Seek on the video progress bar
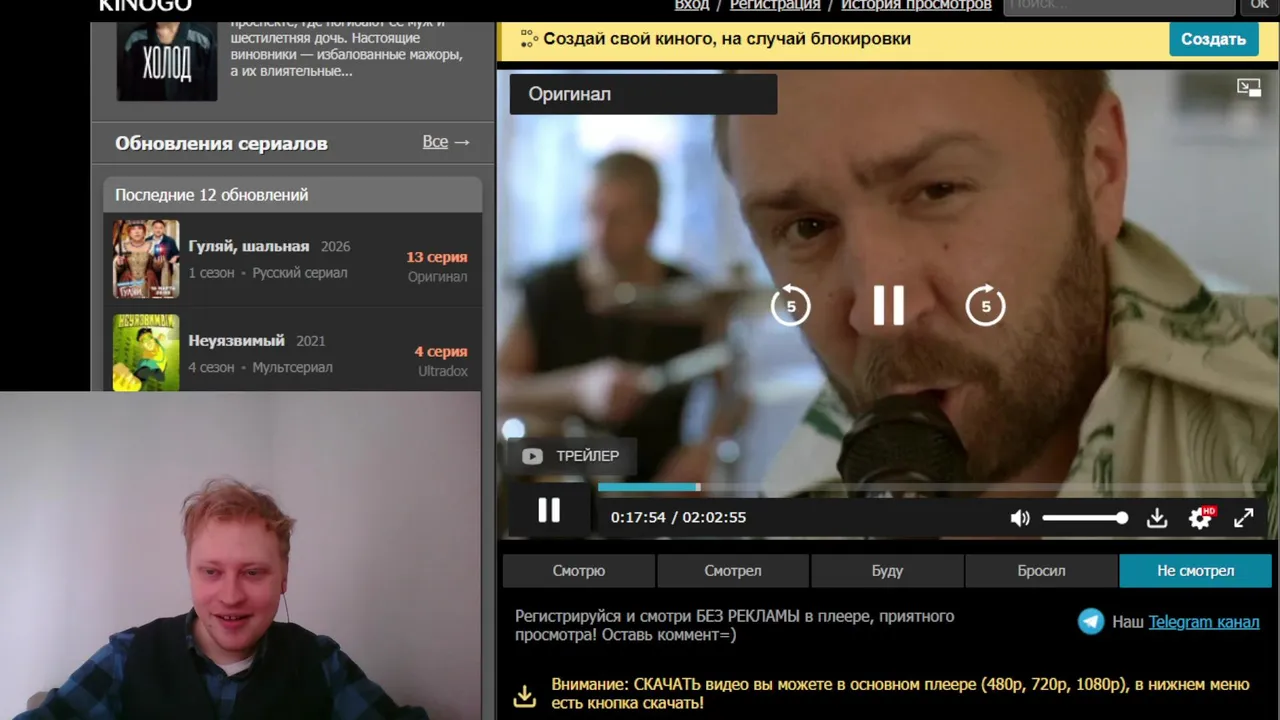 pos(930,487)
